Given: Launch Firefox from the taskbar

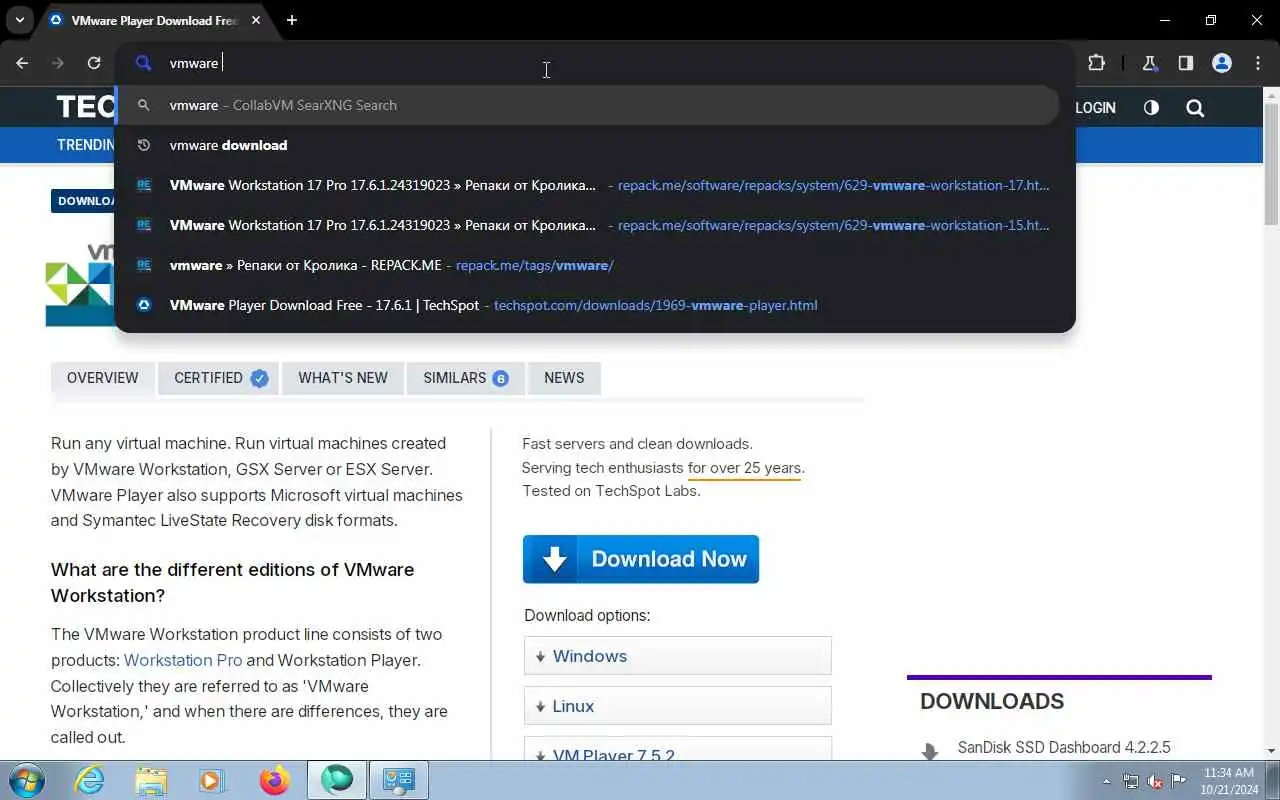Looking at the screenshot, I should [x=274, y=780].
